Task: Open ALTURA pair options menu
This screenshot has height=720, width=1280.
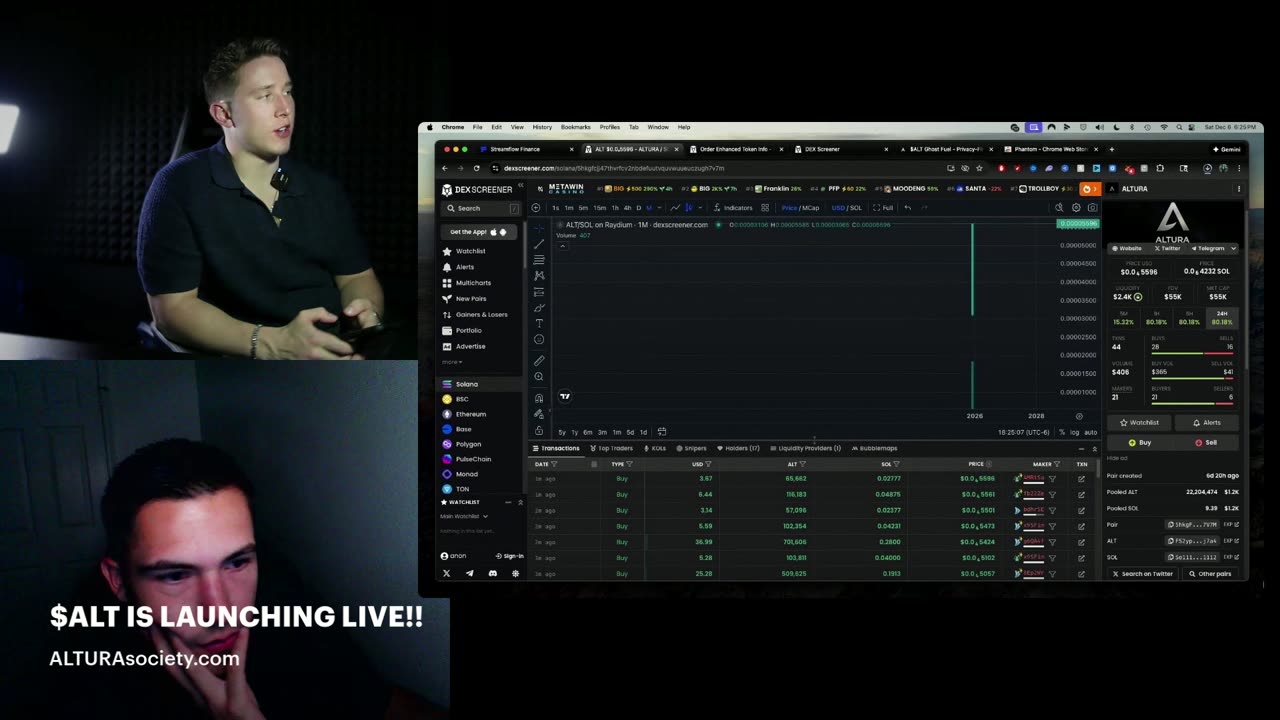Action: click(x=1238, y=188)
